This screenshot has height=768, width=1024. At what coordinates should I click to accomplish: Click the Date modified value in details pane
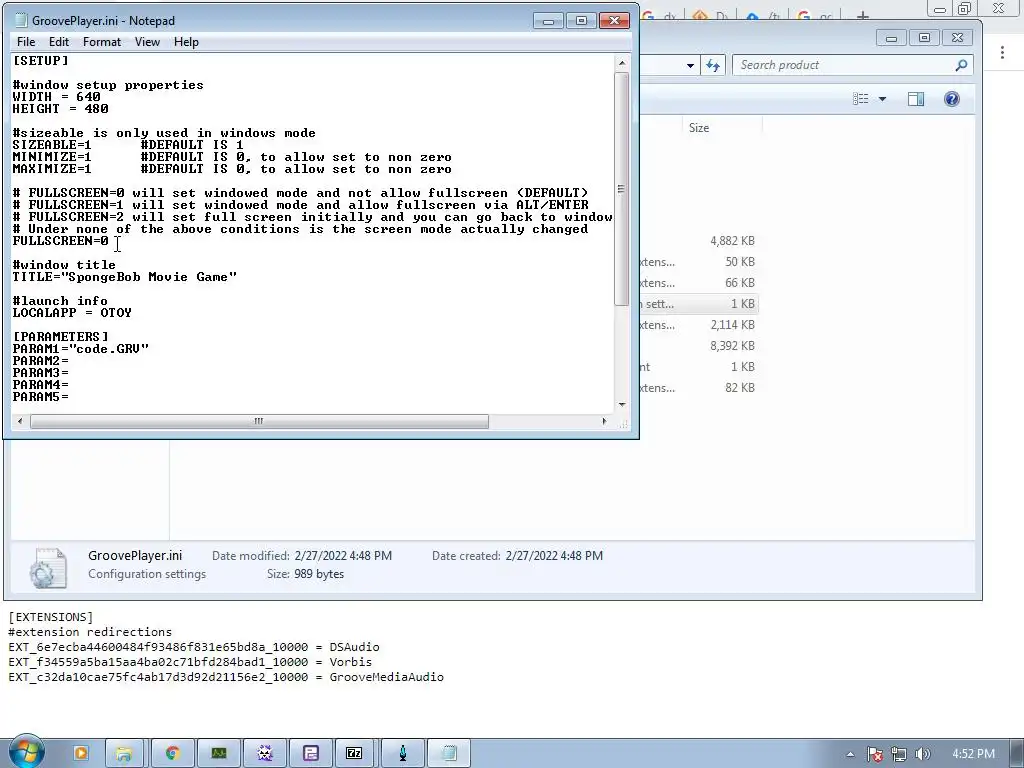343,556
